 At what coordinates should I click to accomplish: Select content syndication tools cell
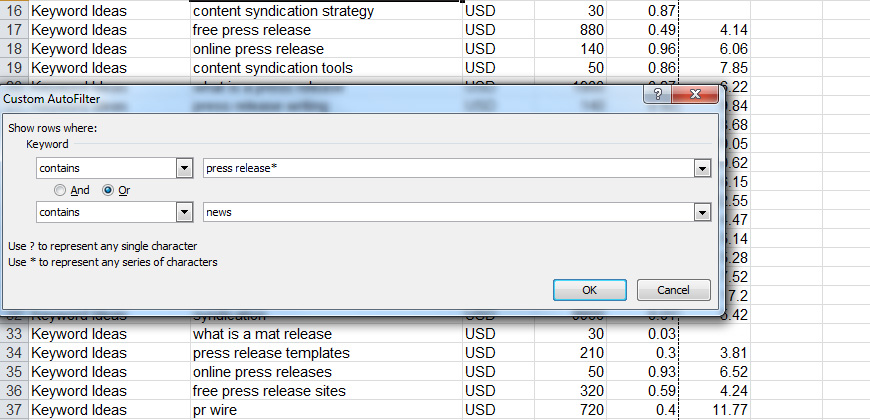click(326, 68)
